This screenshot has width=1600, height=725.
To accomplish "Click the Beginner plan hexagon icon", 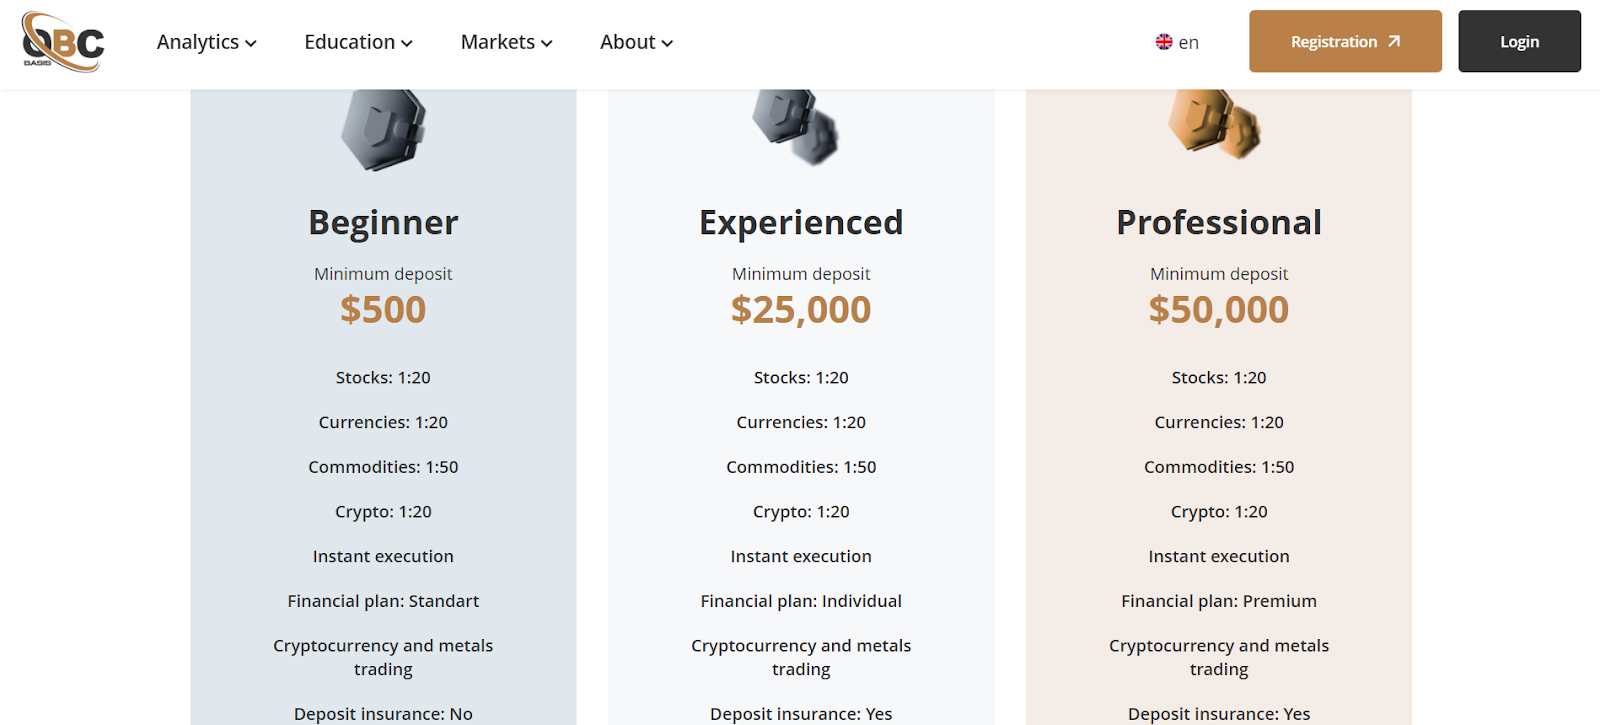I will coord(383,130).
